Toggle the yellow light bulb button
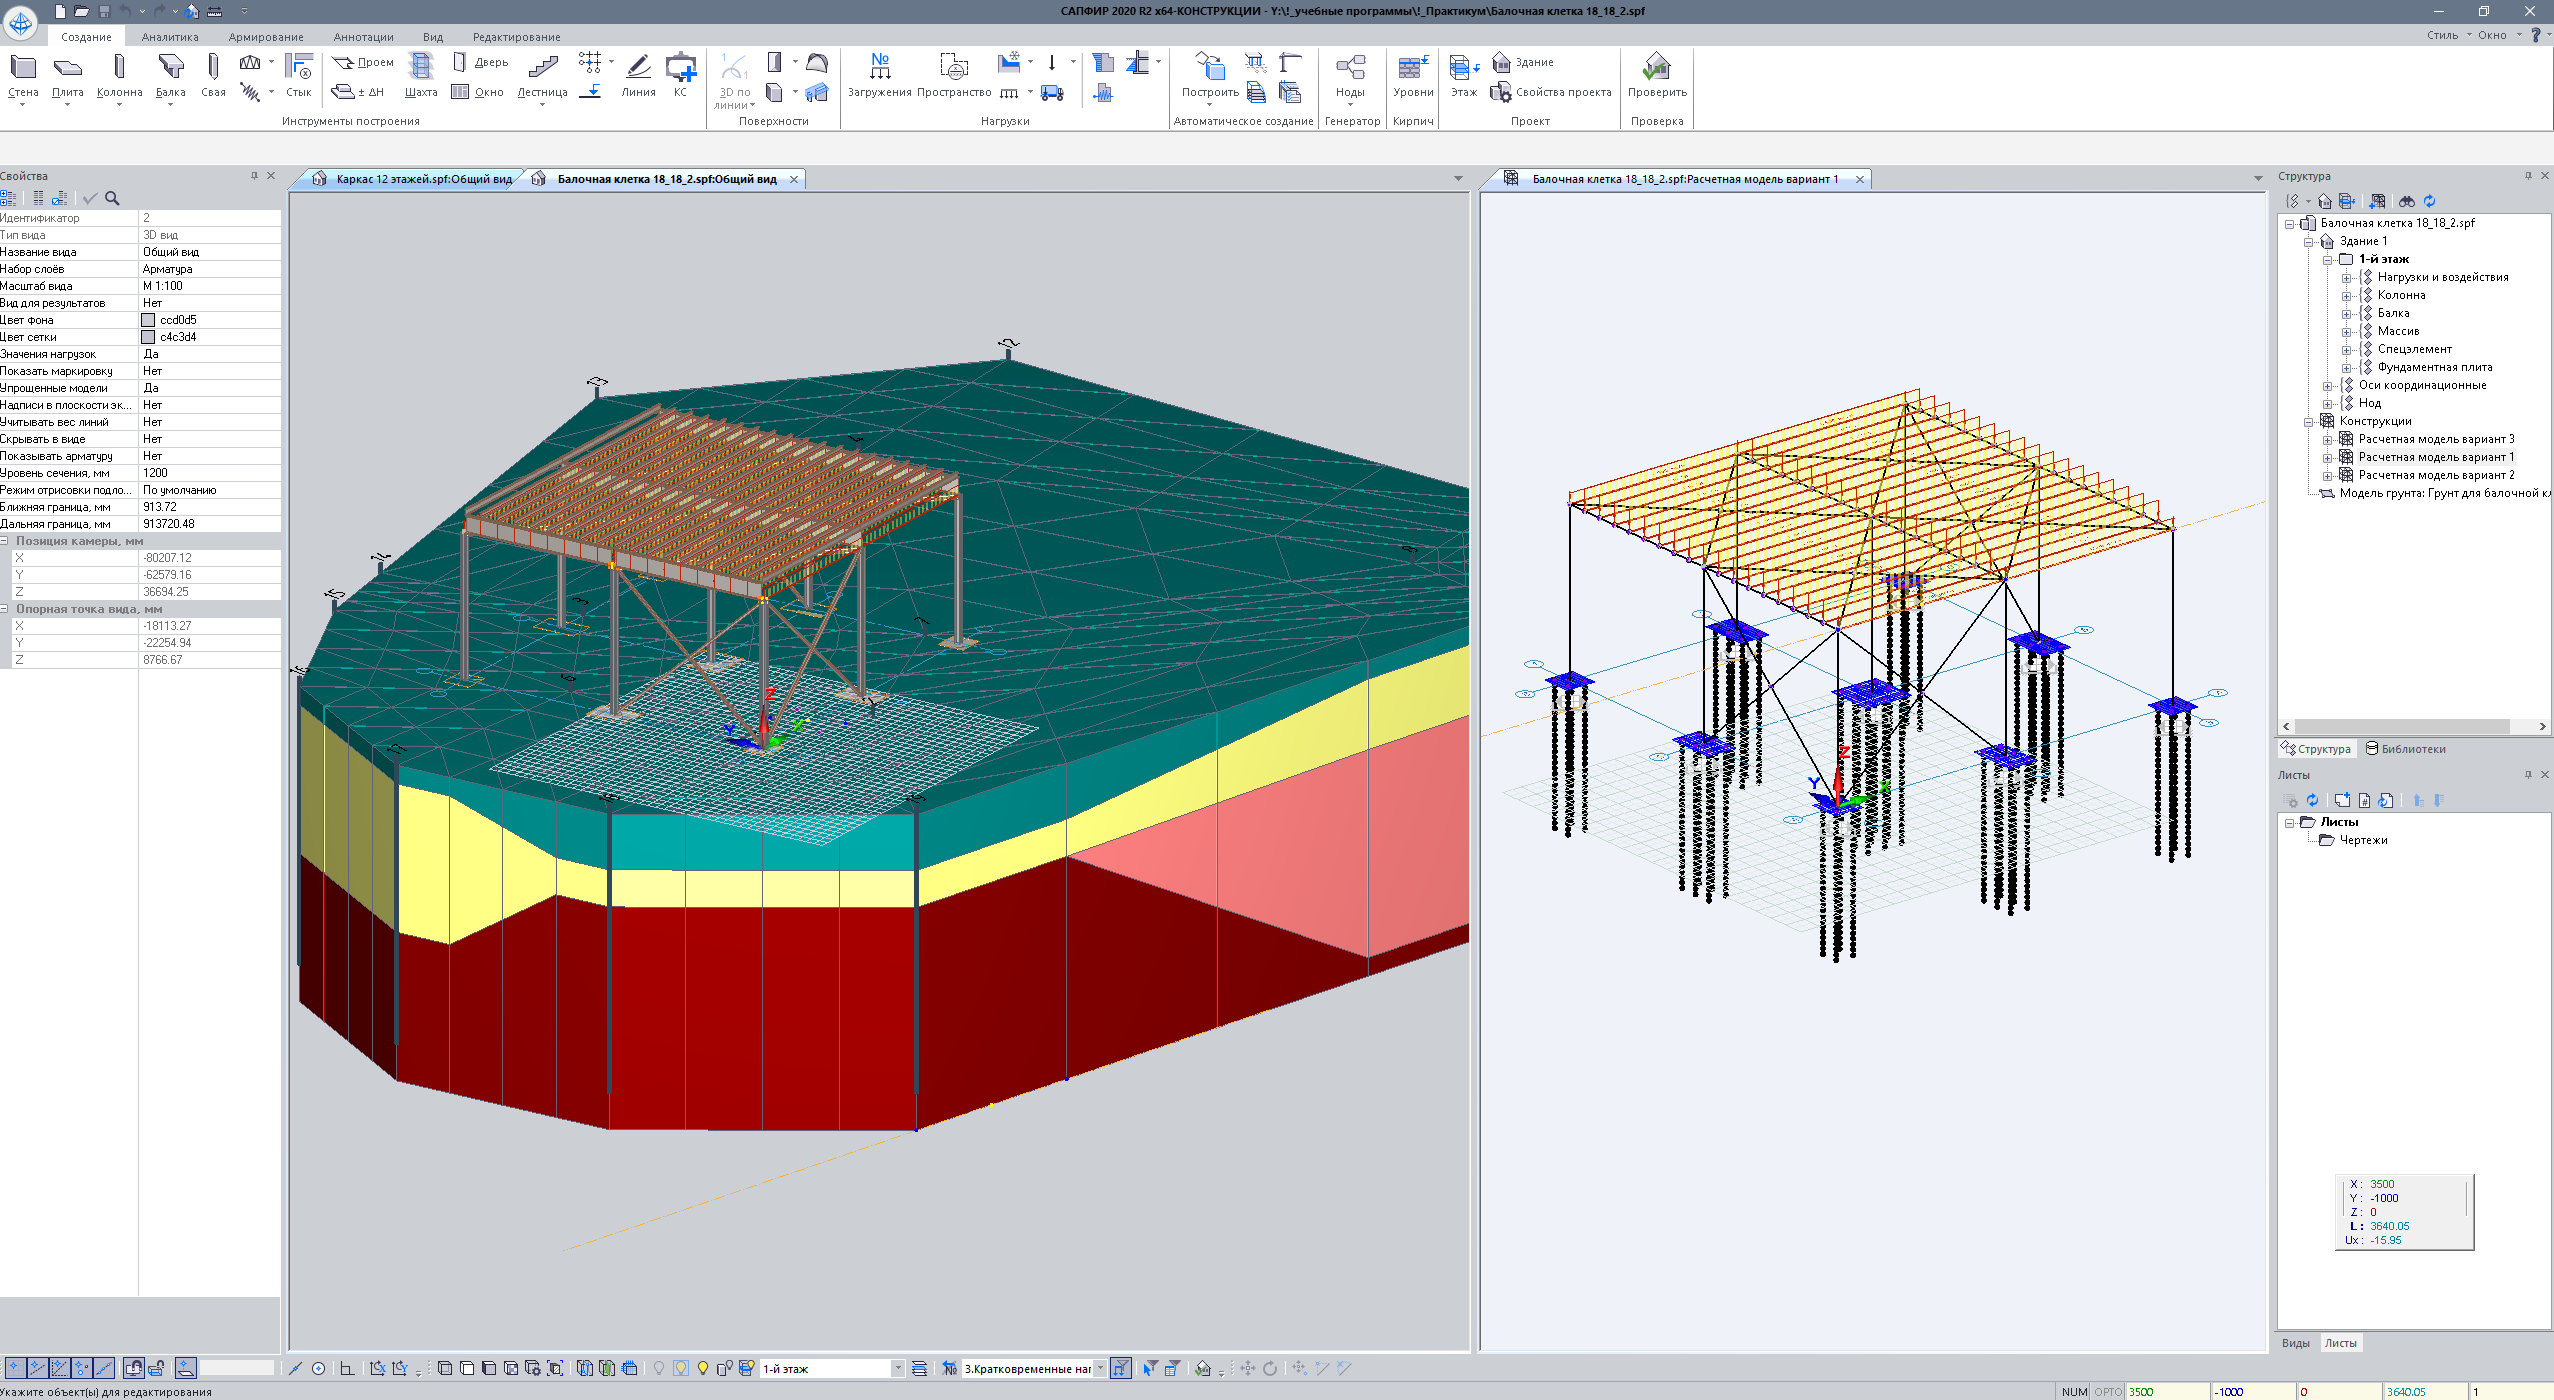Screen dimensions: 2554x1400 (703, 1368)
